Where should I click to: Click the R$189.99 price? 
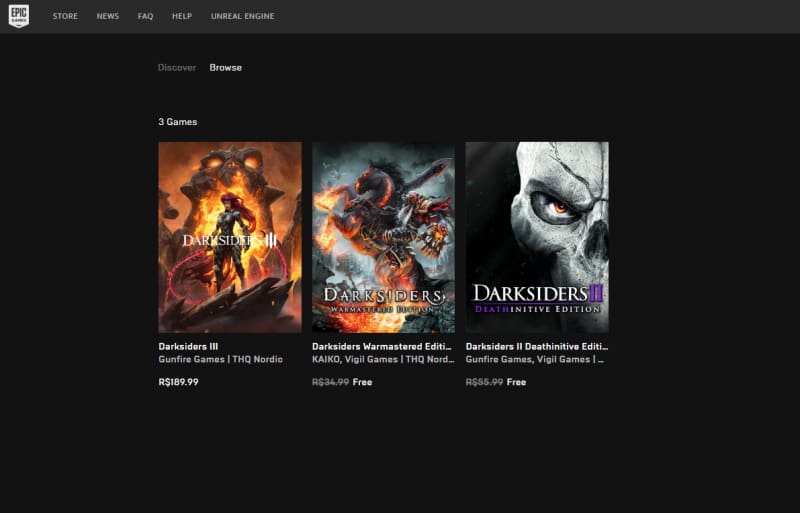(x=179, y=382)
